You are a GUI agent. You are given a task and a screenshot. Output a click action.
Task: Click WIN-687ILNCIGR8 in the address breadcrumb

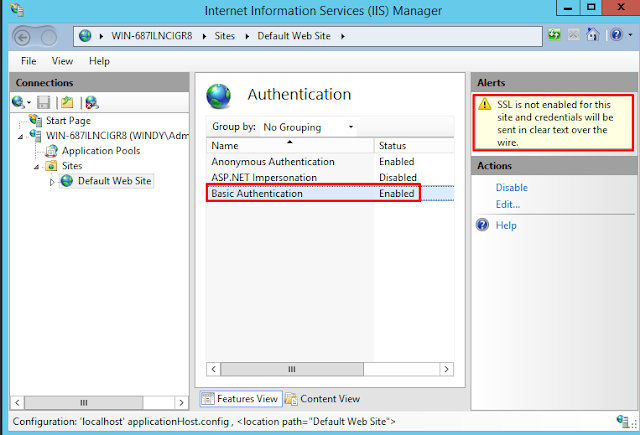click(152, 36)
